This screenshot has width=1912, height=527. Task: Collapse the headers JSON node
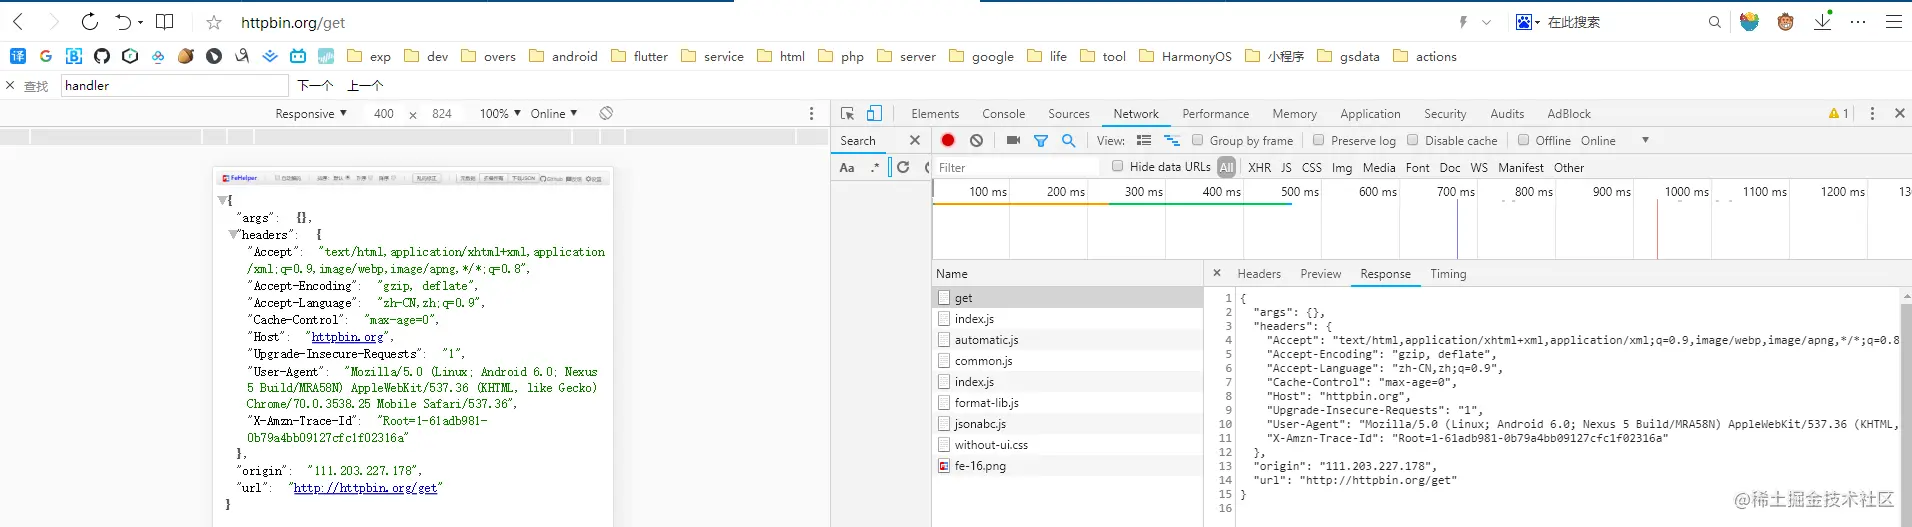click(233, 234)
